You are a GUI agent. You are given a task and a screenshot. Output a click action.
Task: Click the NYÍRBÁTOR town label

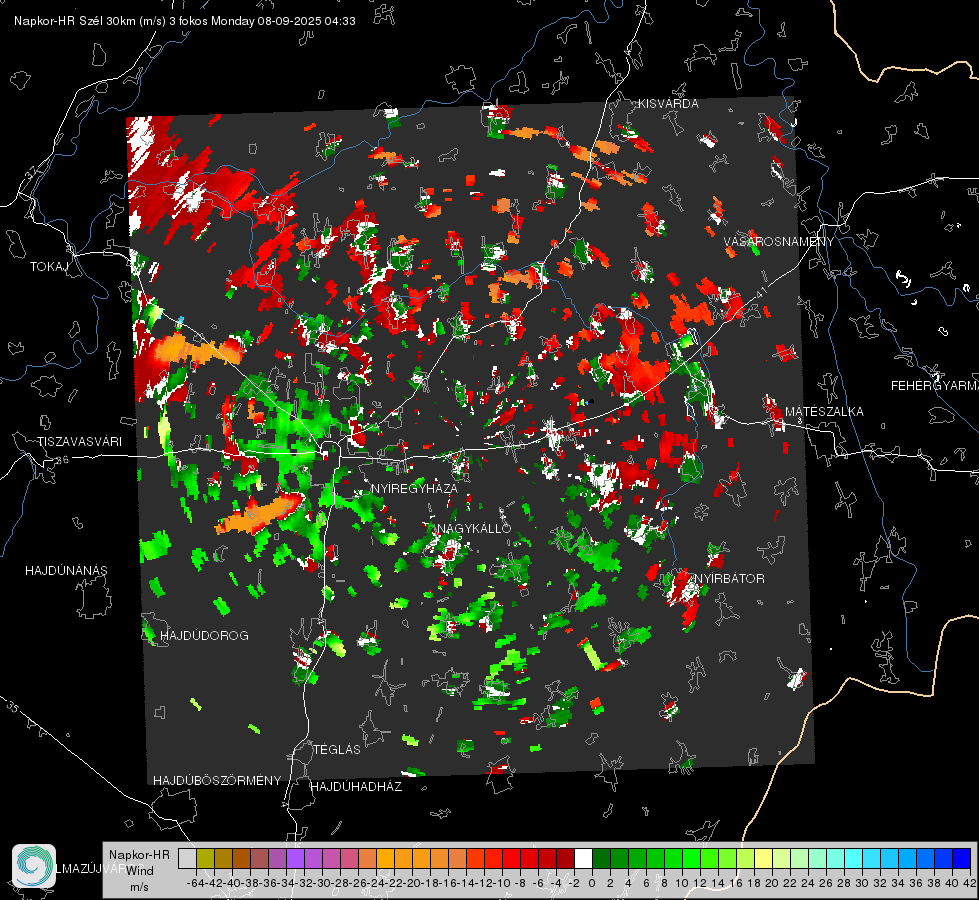(729, 578)
